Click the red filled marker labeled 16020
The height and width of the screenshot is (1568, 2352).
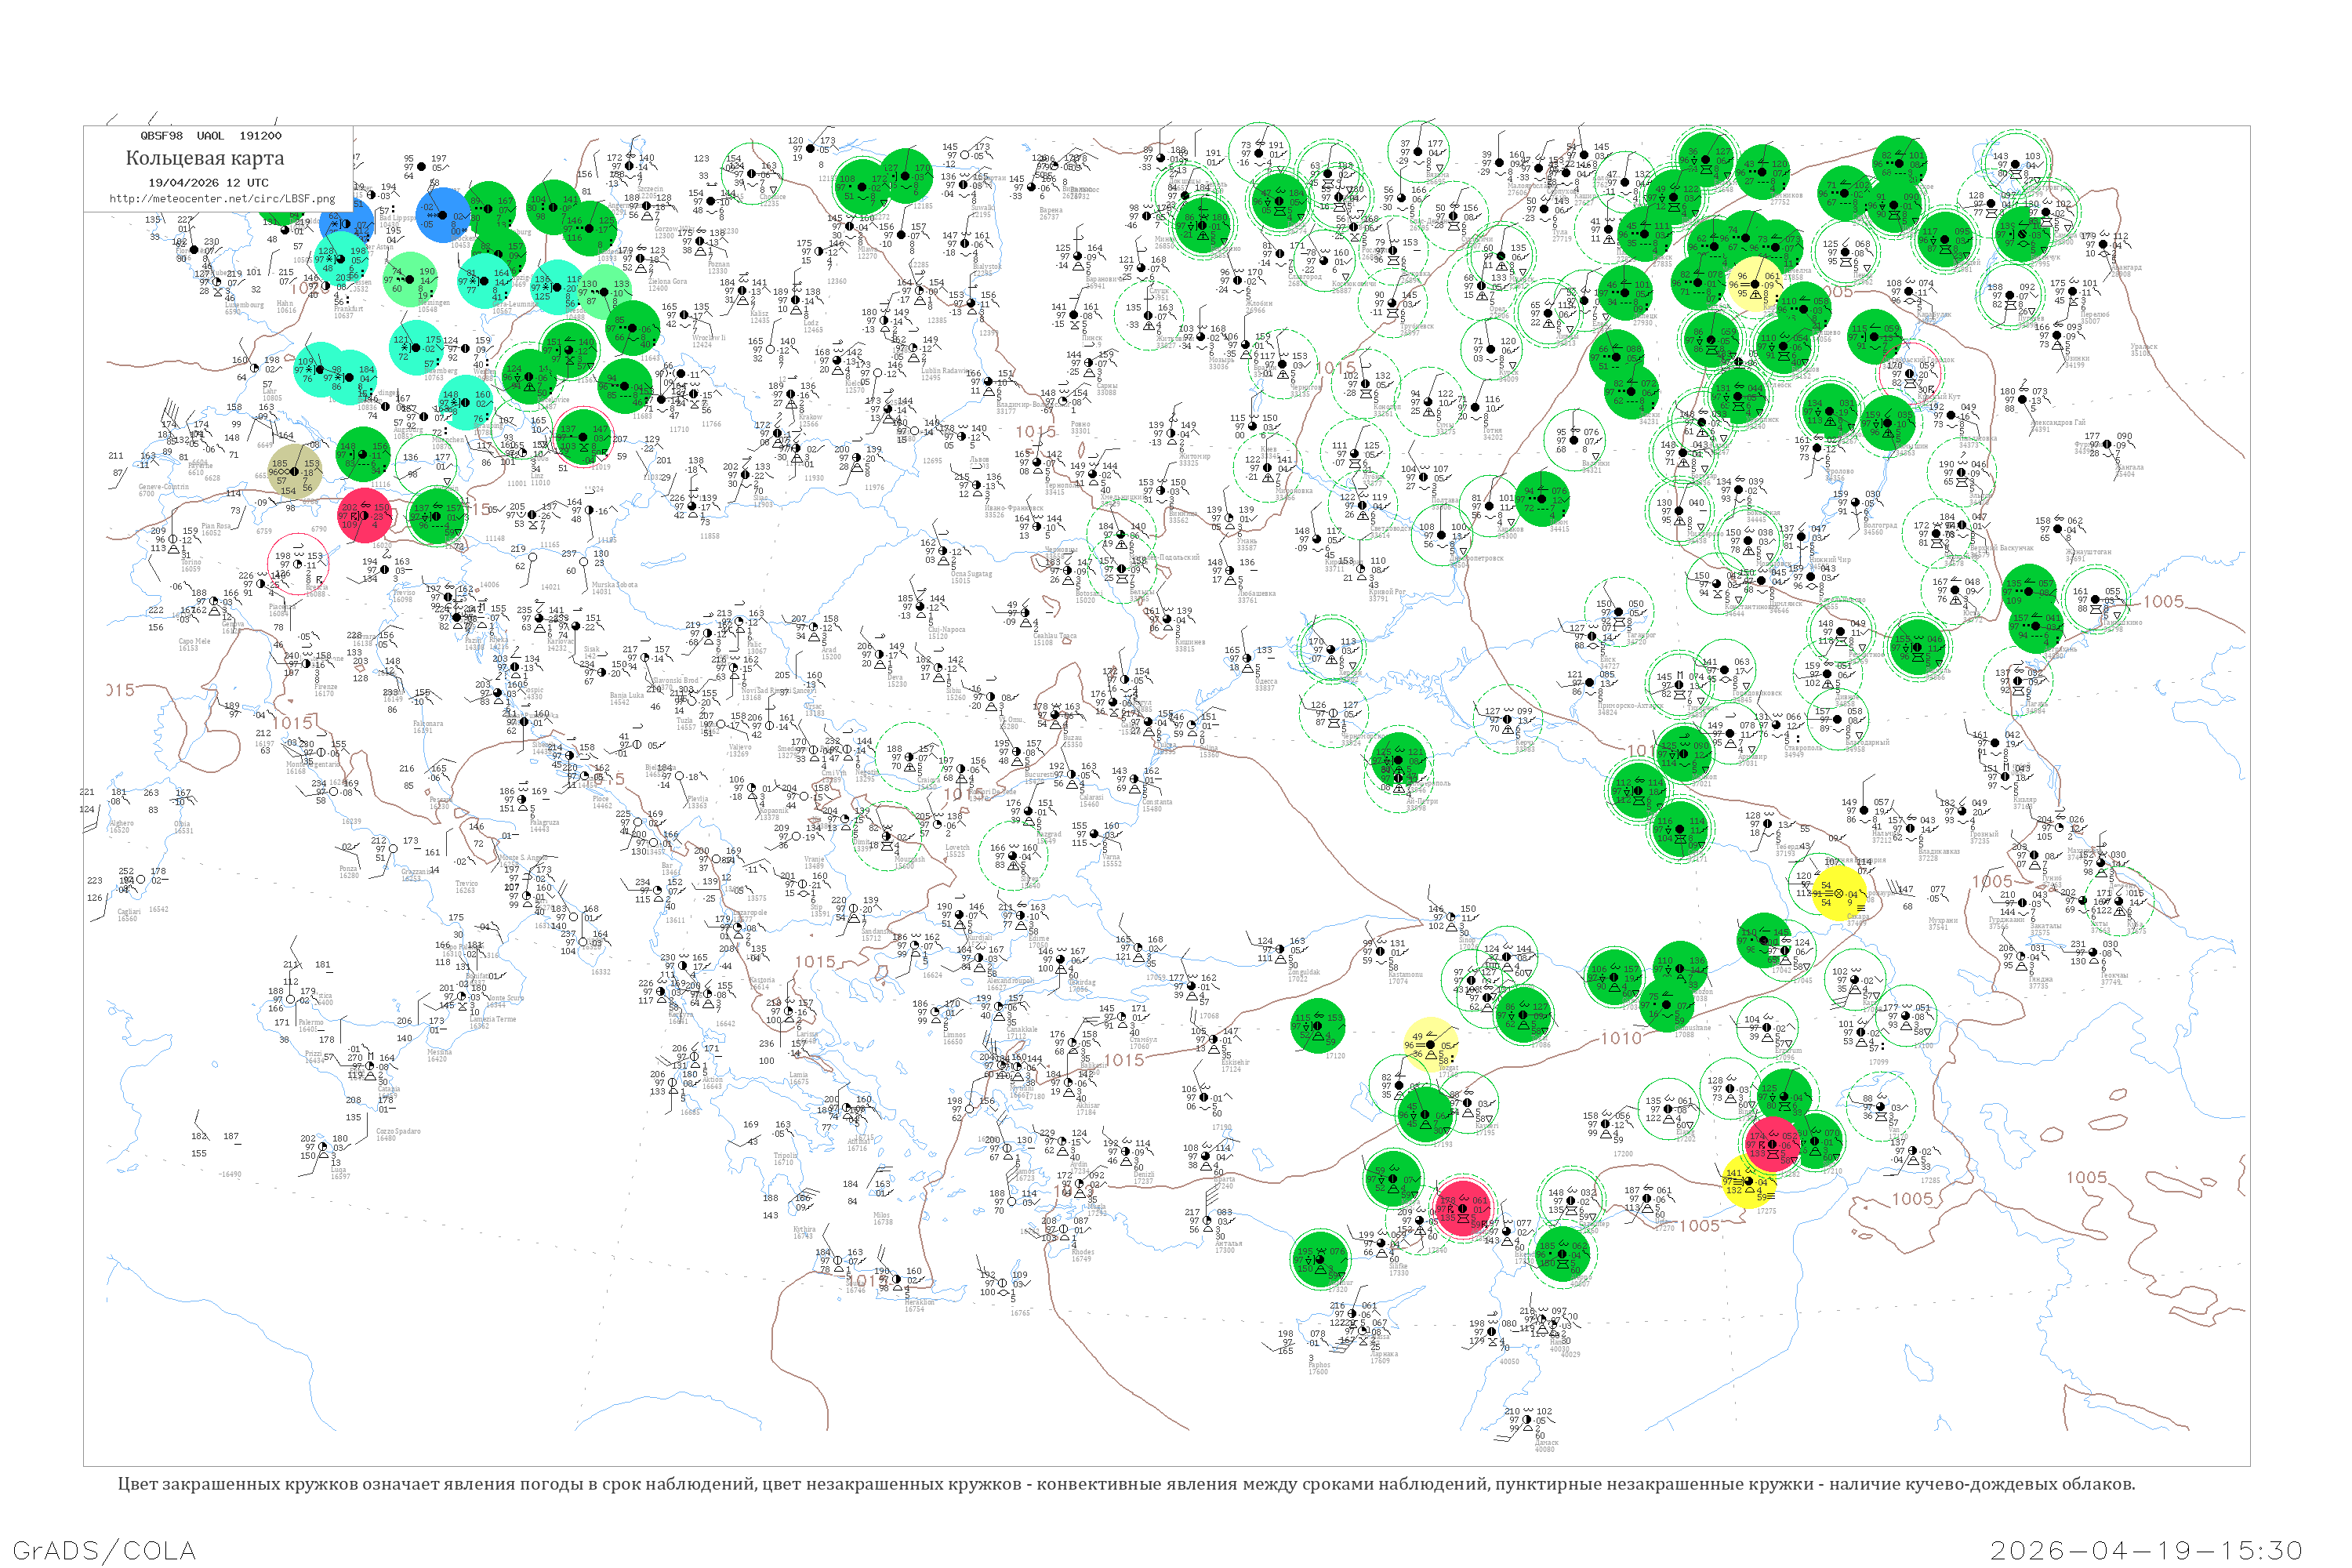point(365,516)
